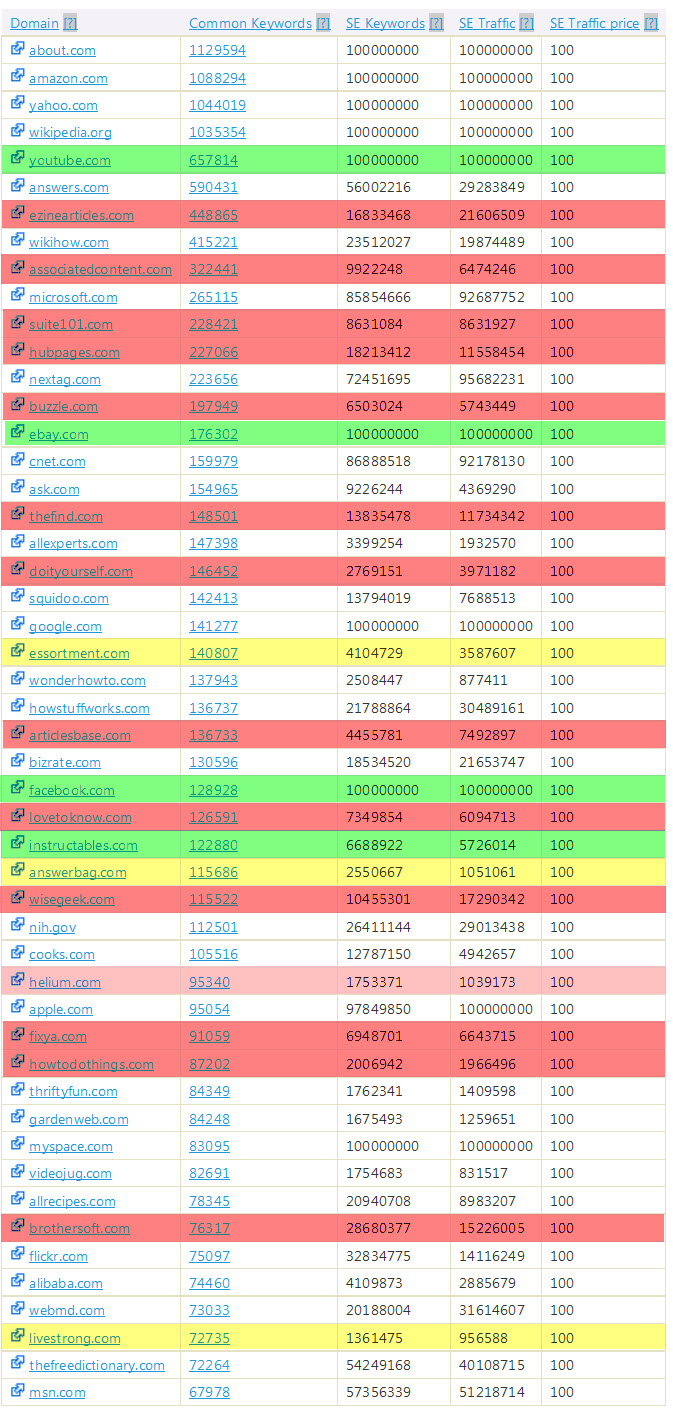Click external link icon beside nih.gov
673x1415 pixels.
18,926
